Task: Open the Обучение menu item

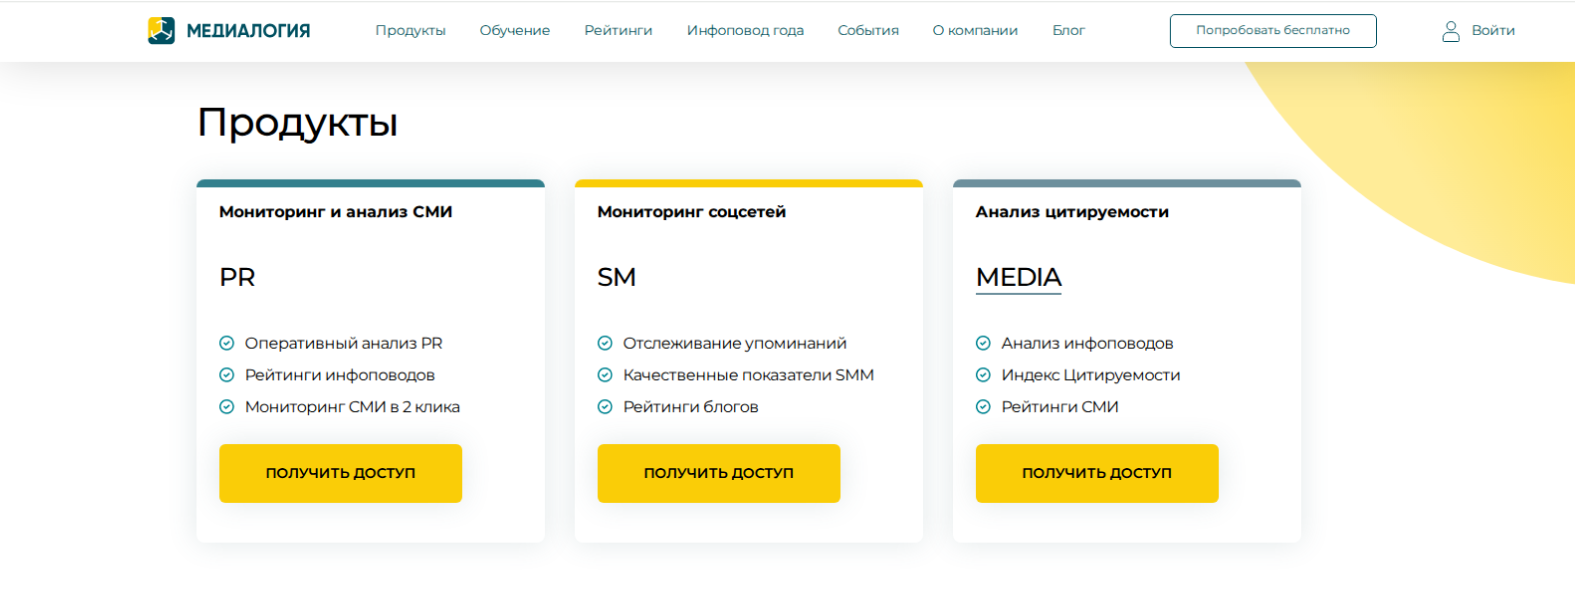Action: [515, 31]
